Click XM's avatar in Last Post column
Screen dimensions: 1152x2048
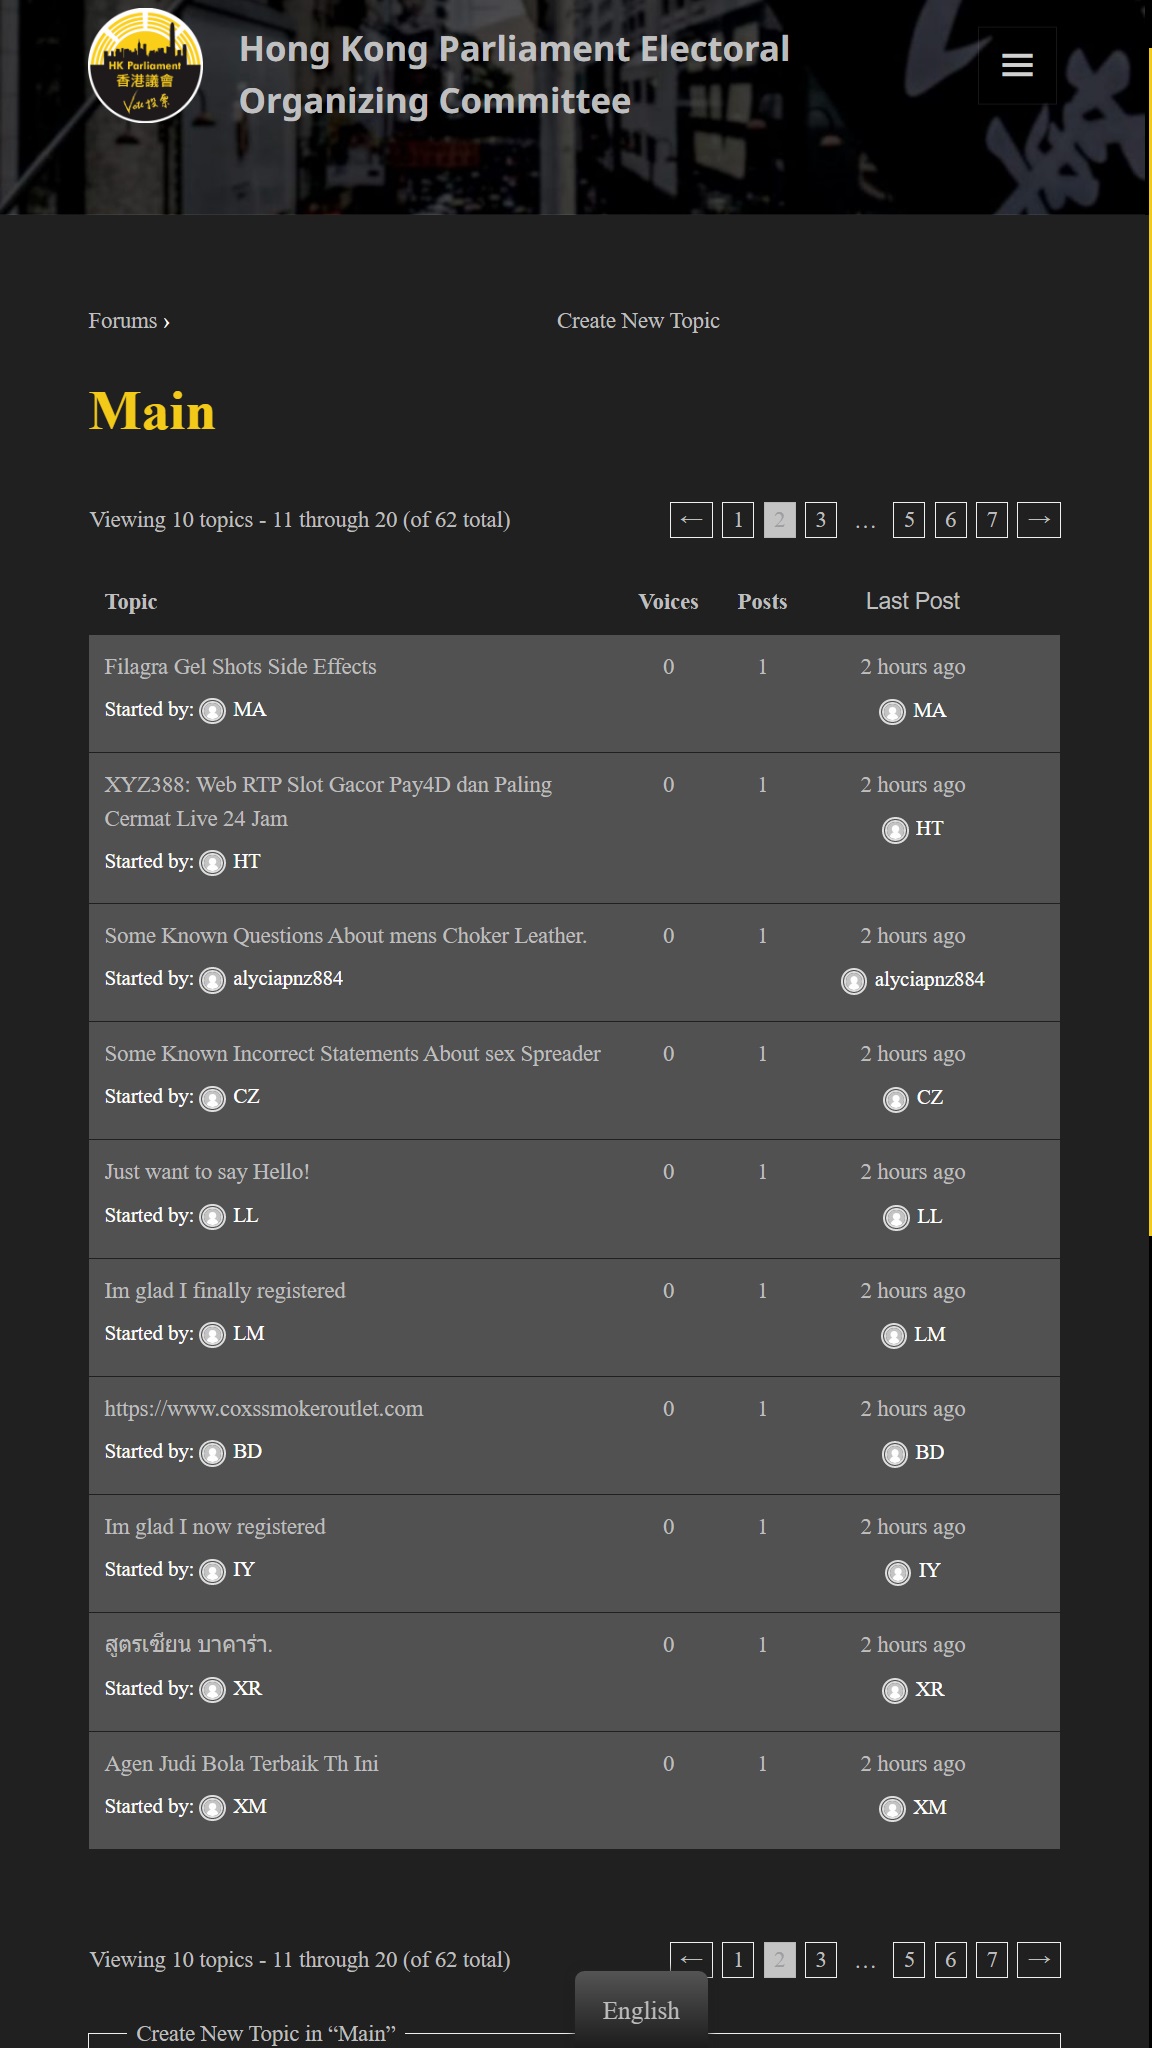click(x=892, y=1808)
